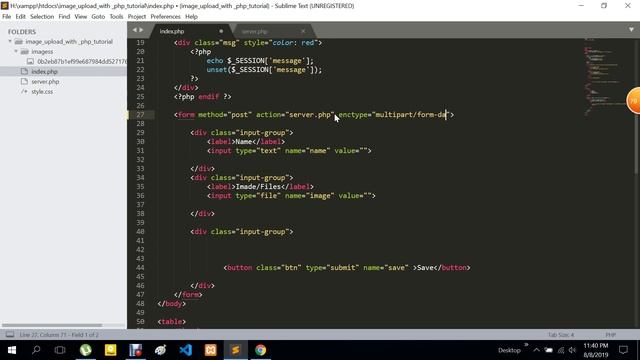The image size is (640, 360).
Task: Go to previous tab with left arrow
Action: click(134, 30)
